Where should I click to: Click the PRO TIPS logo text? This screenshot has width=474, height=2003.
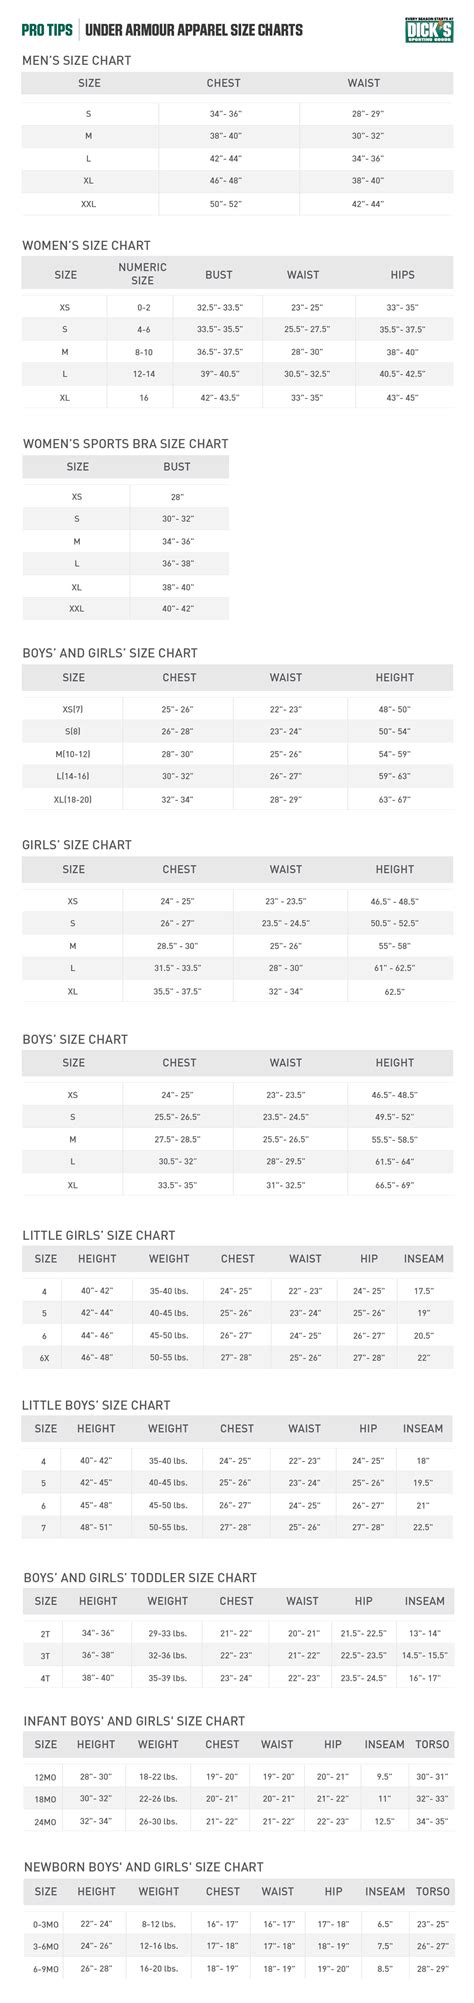coord(47,30)
